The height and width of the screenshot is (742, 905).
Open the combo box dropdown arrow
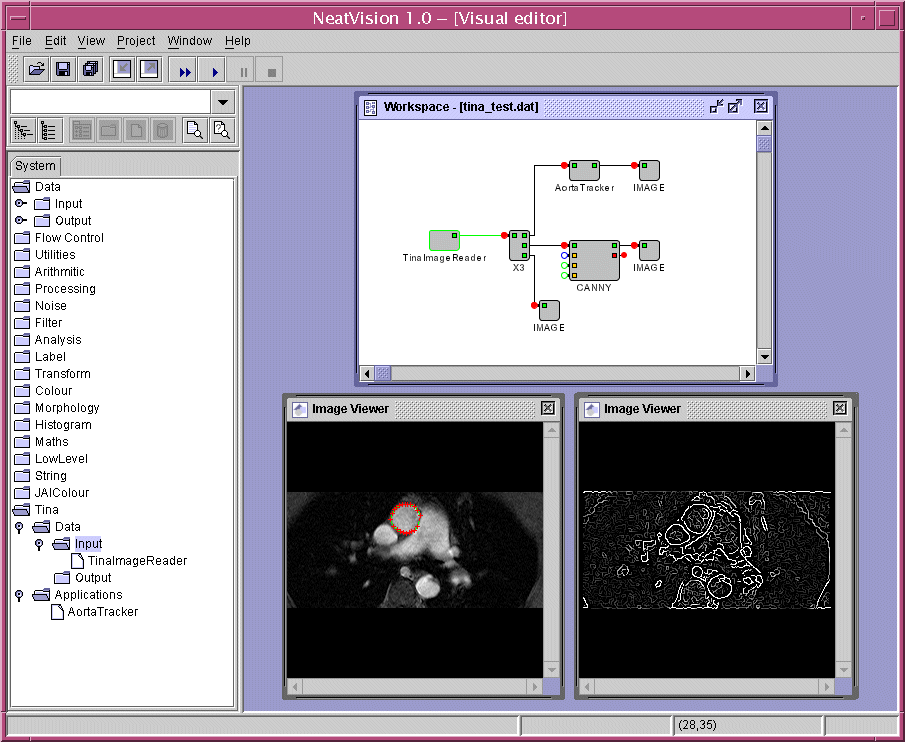(223, 102)
